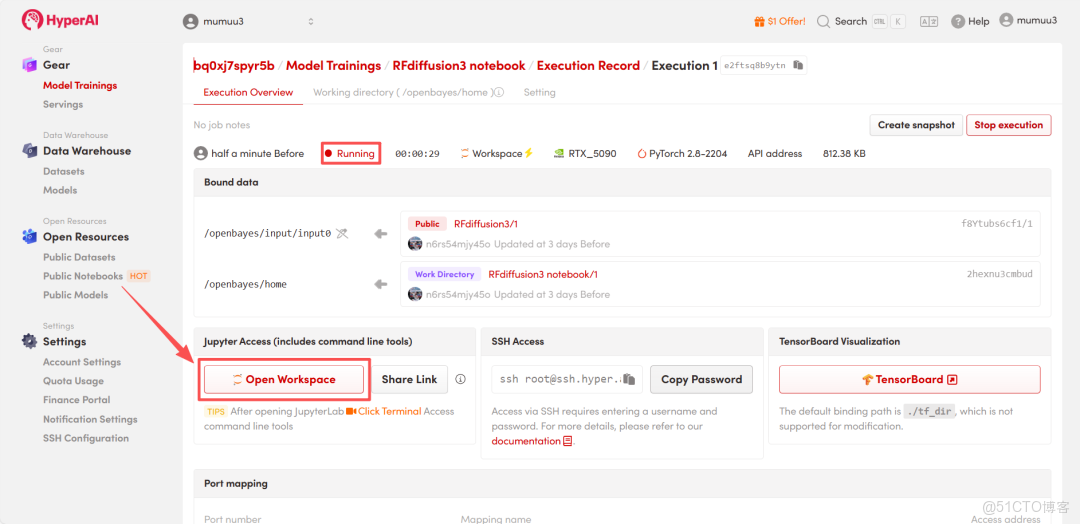Click the info icon beside Share Link
Image resolution: width=1080 pixels, height=524 pixels.
coord(461,379)
